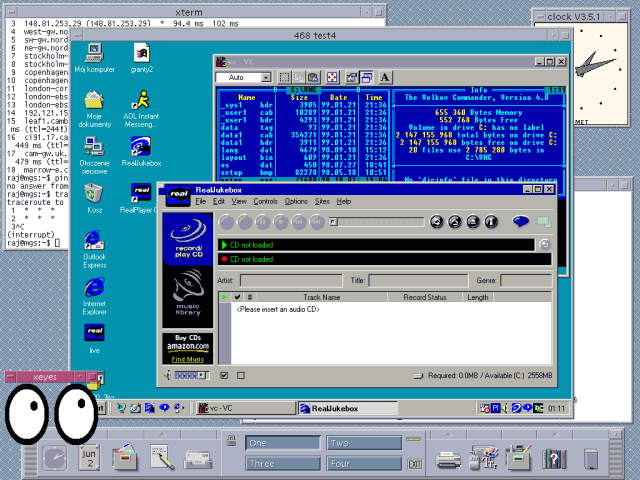Select record/play CD panel in RealJukebox

tap(188, 239)
